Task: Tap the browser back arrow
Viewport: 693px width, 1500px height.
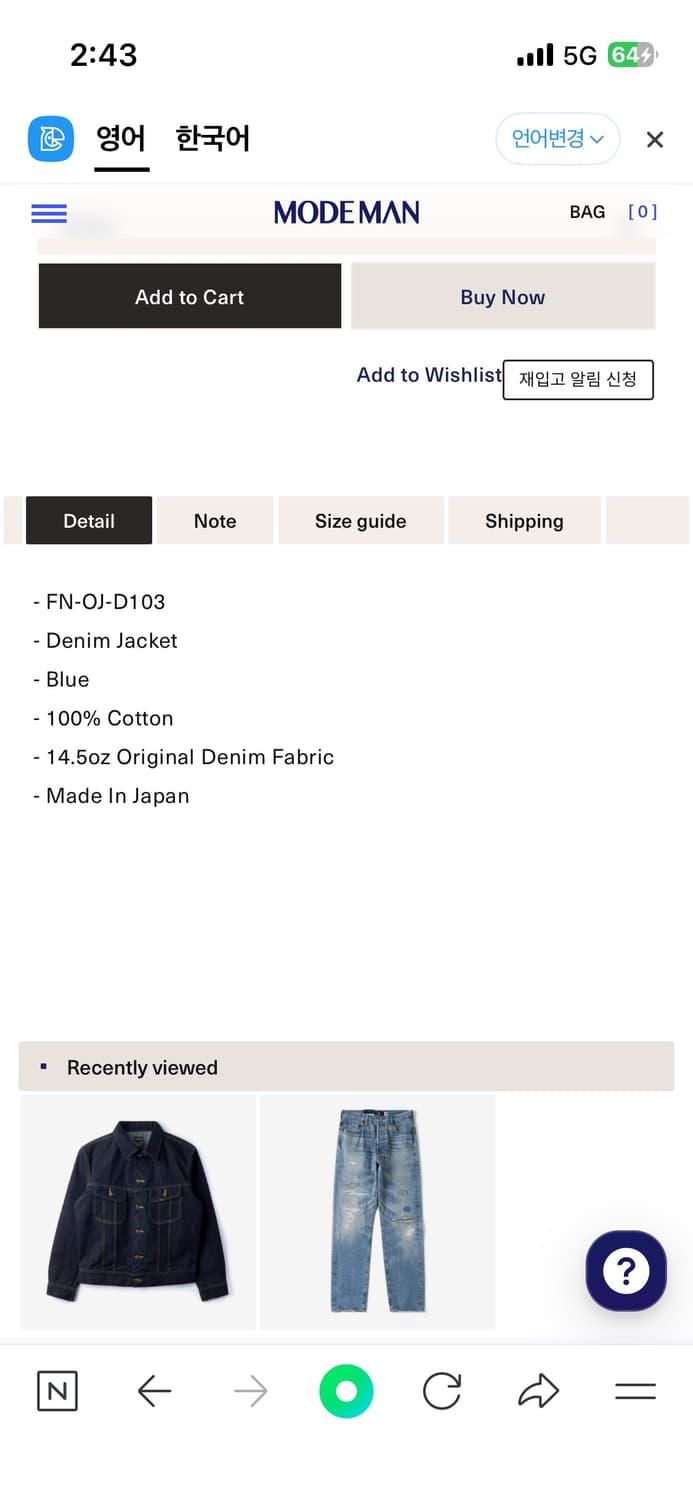Action: (x=153, y=1390)
